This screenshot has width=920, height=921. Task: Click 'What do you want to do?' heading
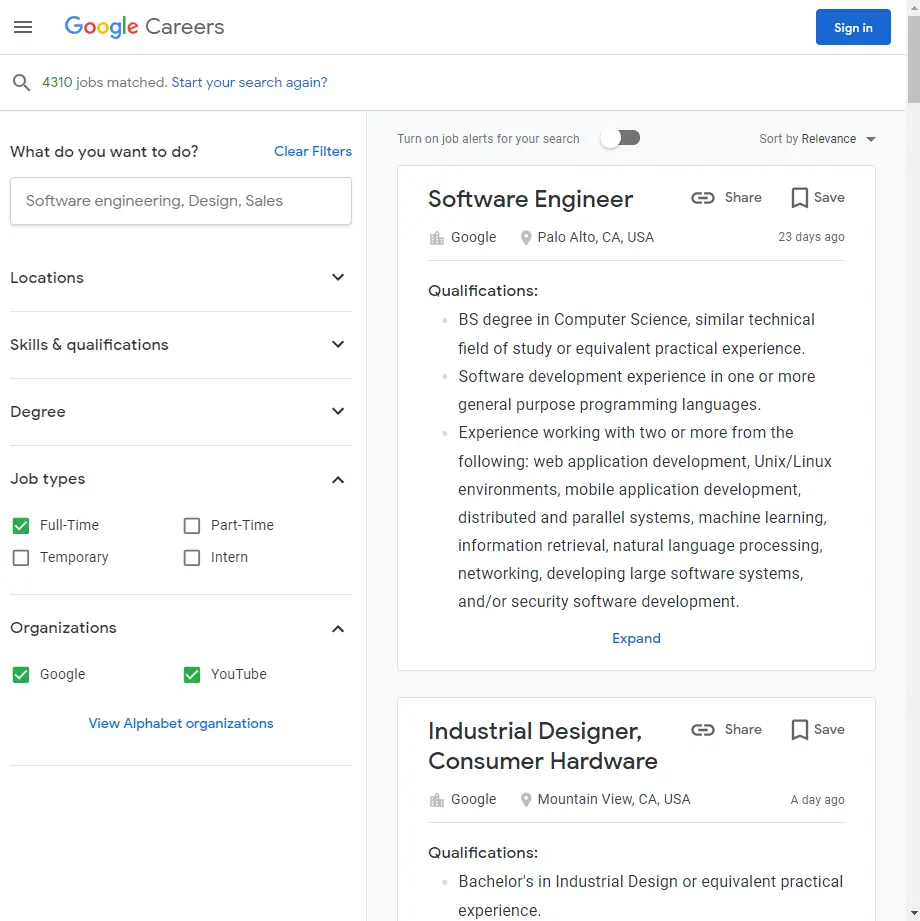click(105, 152)
